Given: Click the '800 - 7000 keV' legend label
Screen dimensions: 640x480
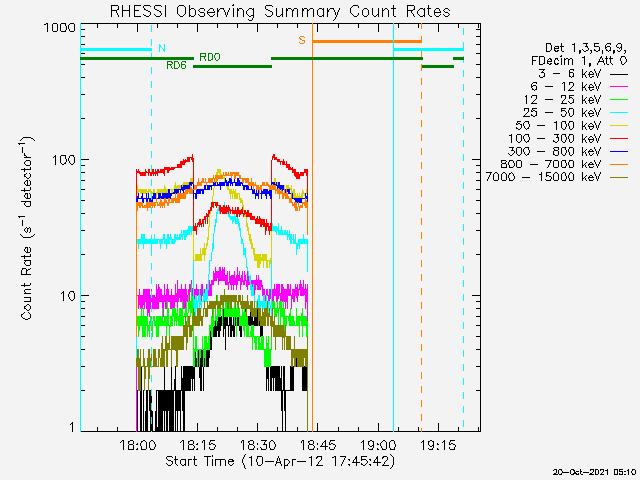Looking at the screenshot, I should coord(551,164).
